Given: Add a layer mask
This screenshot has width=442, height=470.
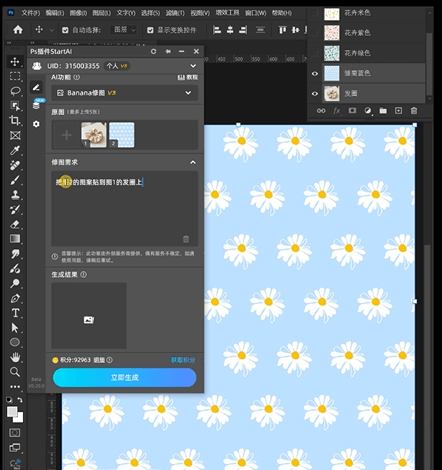Looking at the screenshot, I should pyautogui.click(x=352, y=111).
